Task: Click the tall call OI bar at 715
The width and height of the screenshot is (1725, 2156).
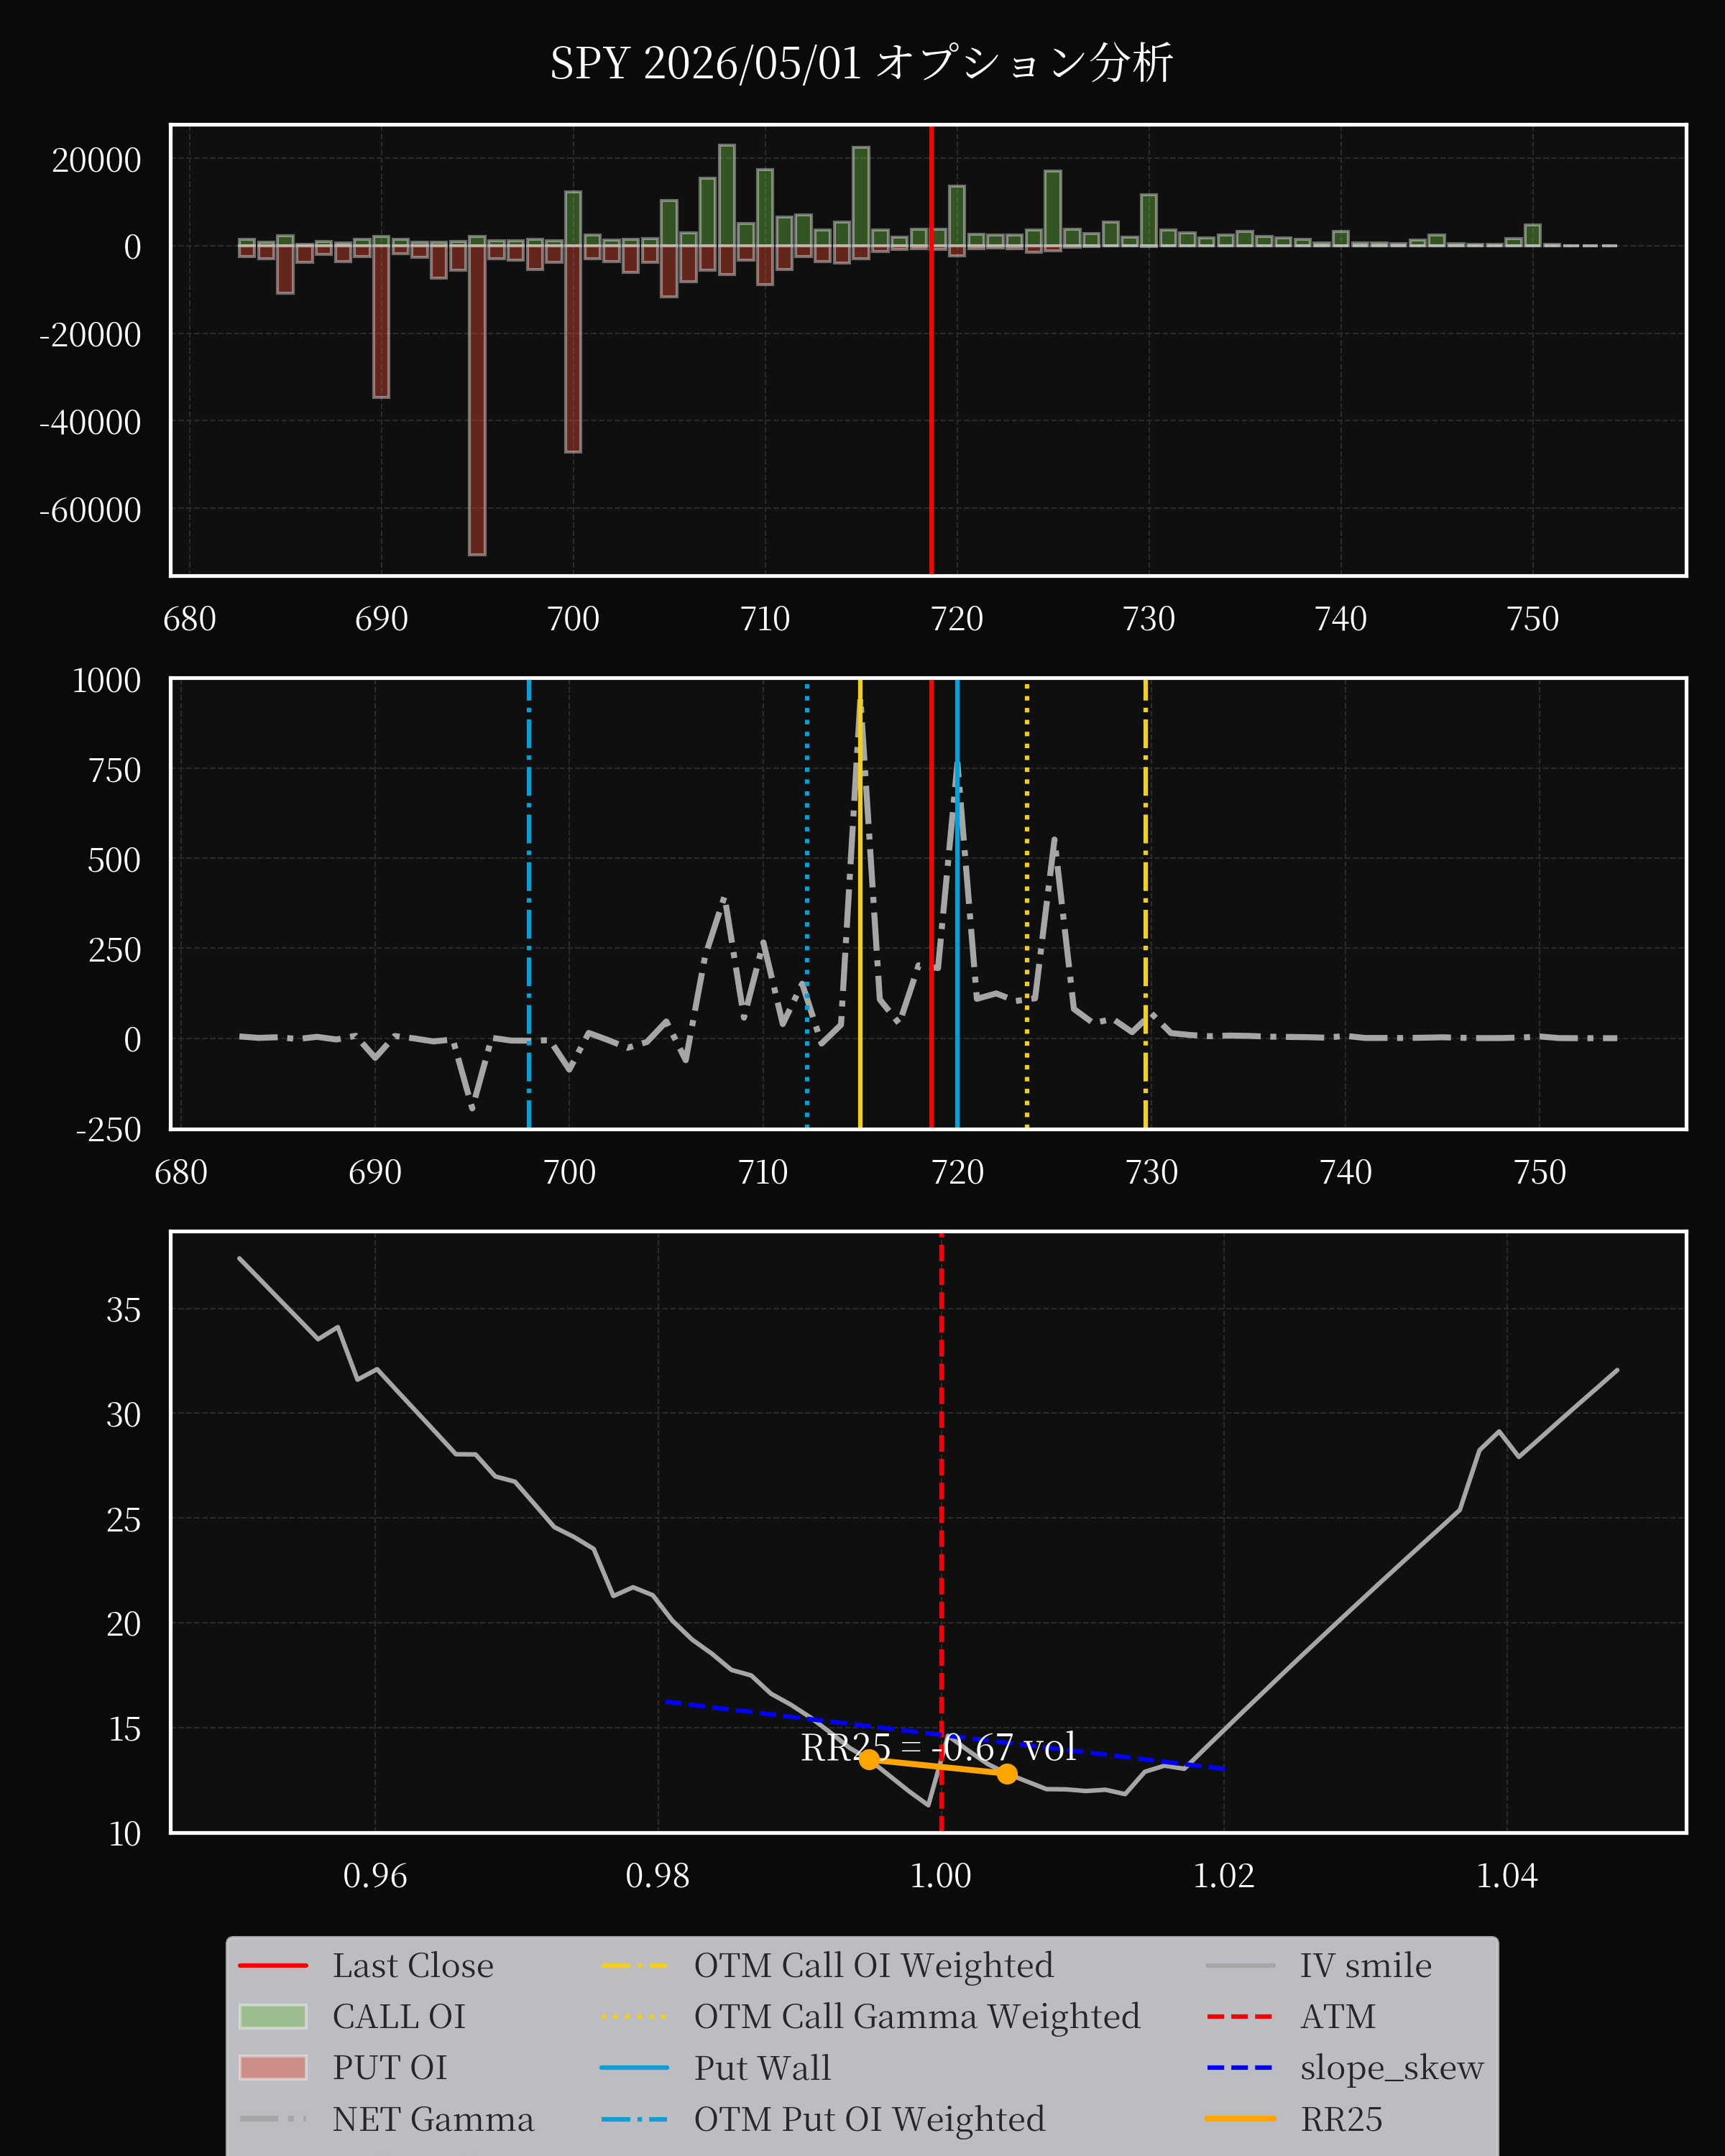Action: pos(861,196)
